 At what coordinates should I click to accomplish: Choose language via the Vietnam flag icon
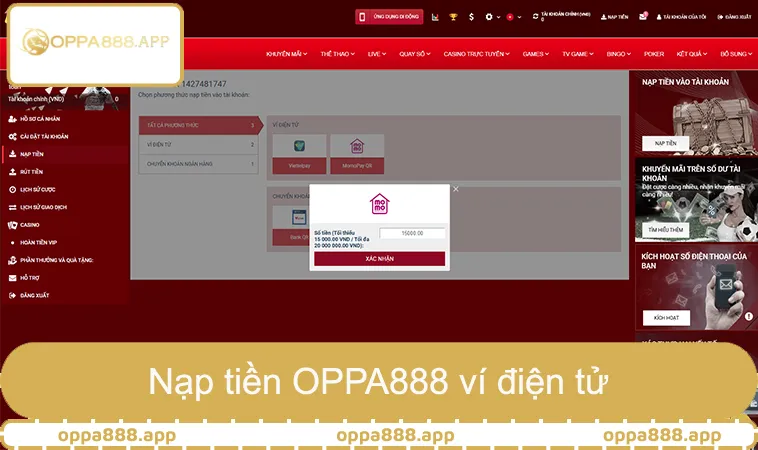coord(510,17)
